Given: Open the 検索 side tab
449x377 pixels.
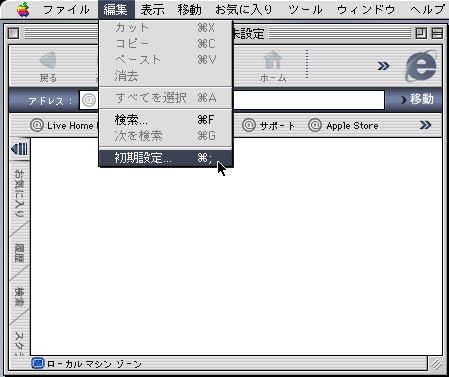Looking at the screenshot, I should tap(19, 297).
